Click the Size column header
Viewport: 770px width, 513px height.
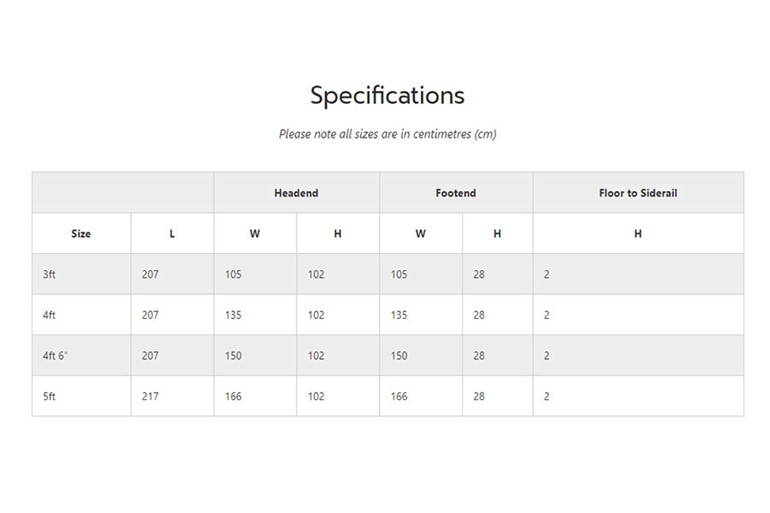pyautogui.click(x=81, y=234)
